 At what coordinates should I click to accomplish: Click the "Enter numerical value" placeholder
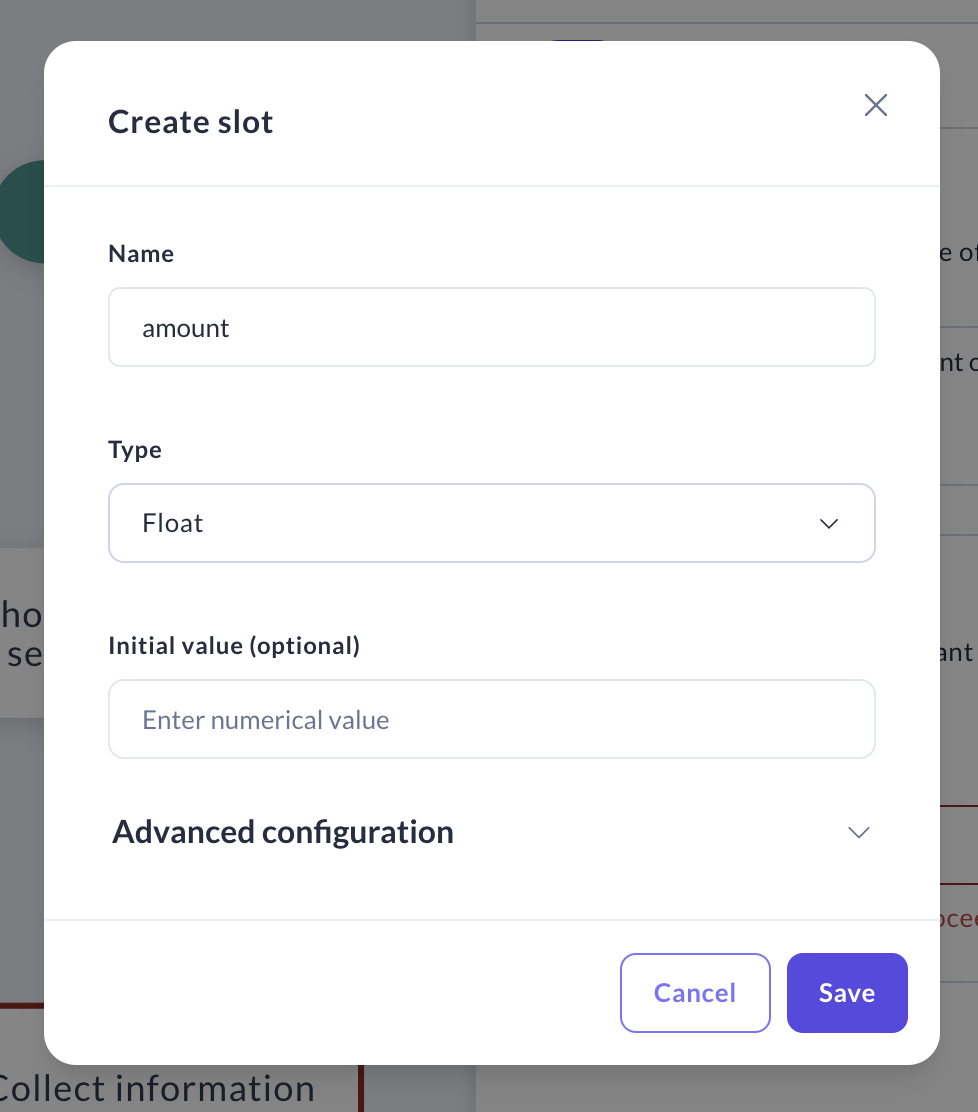coord(266,720)
